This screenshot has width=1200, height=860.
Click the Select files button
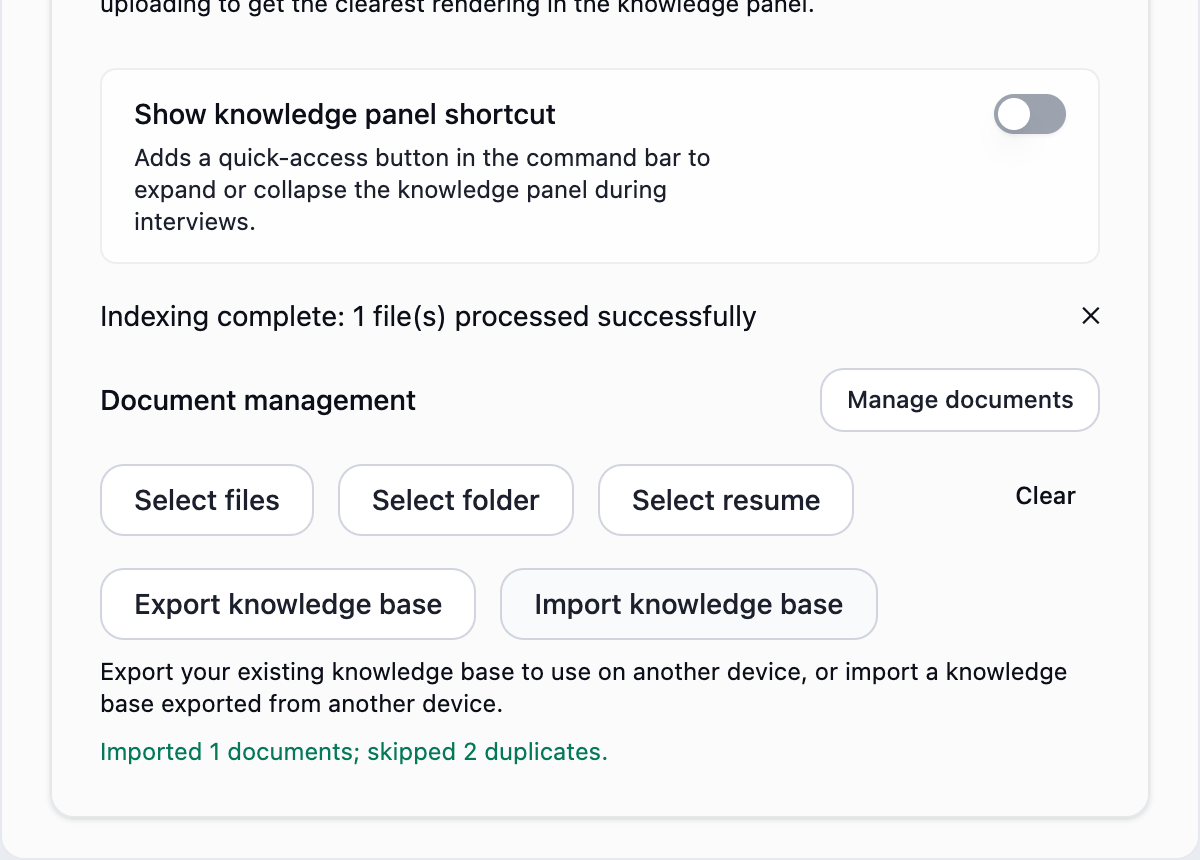click(207, 500)
